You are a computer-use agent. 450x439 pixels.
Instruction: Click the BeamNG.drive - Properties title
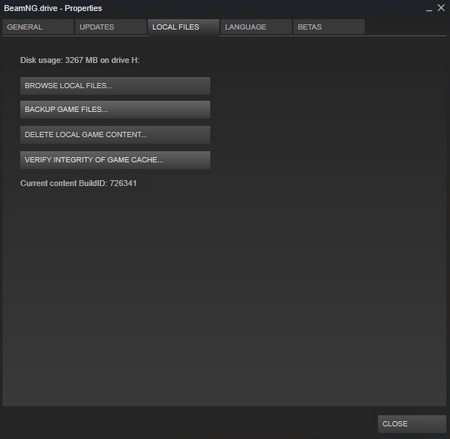[x=53, y=8]
